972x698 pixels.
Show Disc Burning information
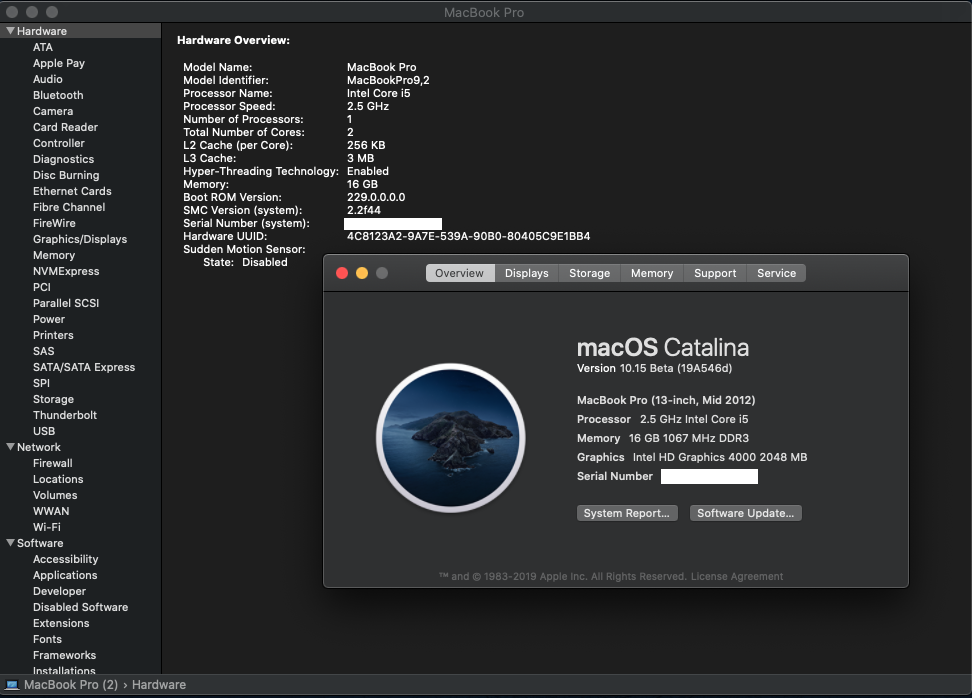click(x=66, y=175)
